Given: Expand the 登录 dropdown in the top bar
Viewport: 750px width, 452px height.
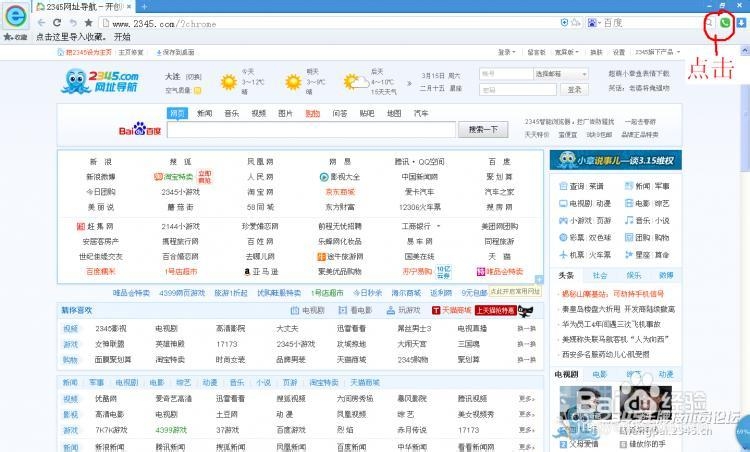Looking at the screenshot, I should (x=507, y=52).
